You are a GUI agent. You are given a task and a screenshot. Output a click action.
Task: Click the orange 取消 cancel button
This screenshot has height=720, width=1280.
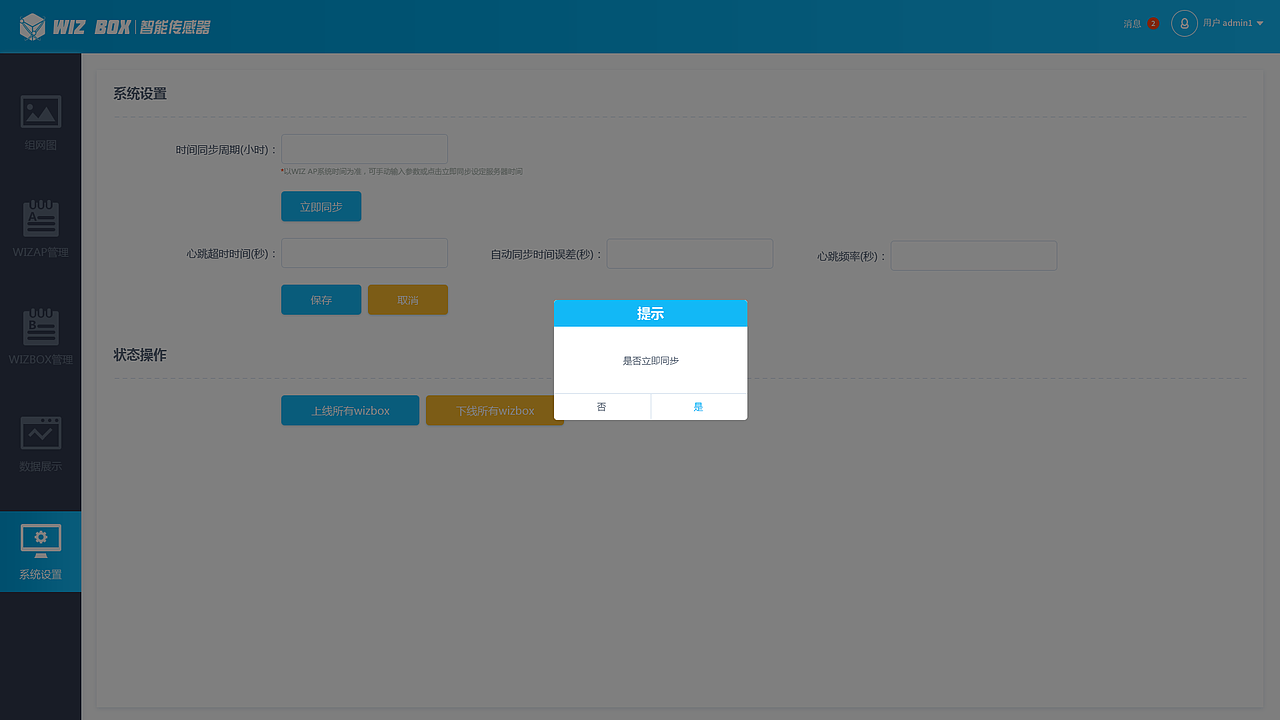(408, 300)
